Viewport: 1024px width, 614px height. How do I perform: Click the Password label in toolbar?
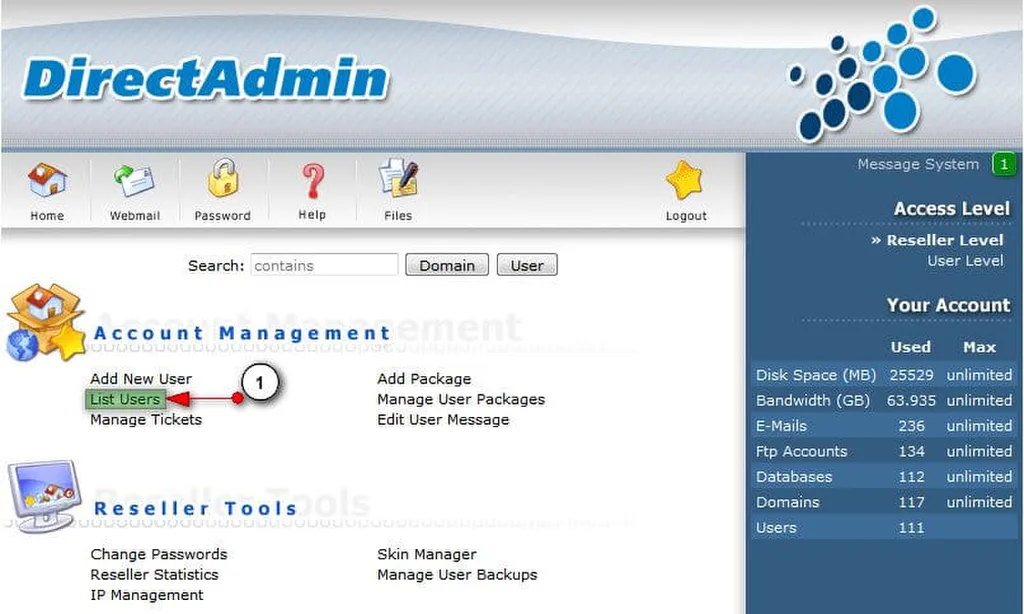222,216
